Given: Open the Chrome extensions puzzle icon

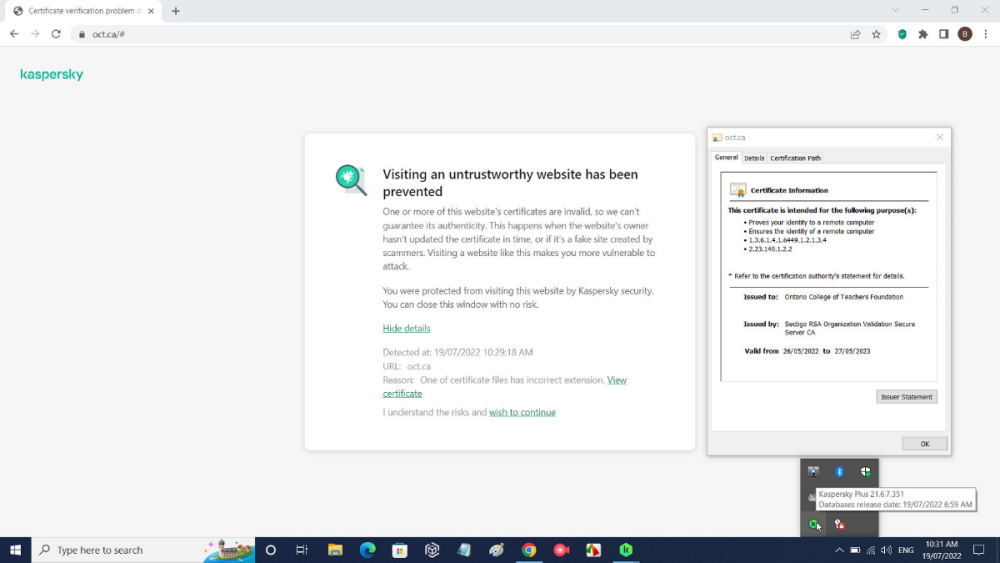Looking at the screenshot, I should [923, 34].
